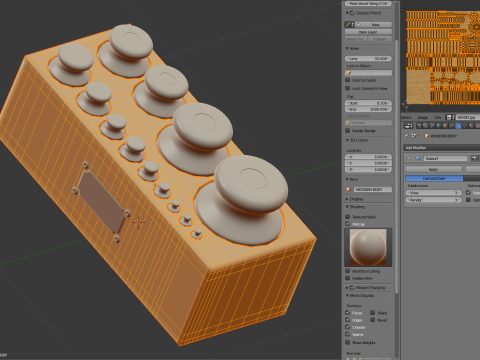Click the Clip Start value field
The height and width of the screenshot is (360, 480).
368,103
